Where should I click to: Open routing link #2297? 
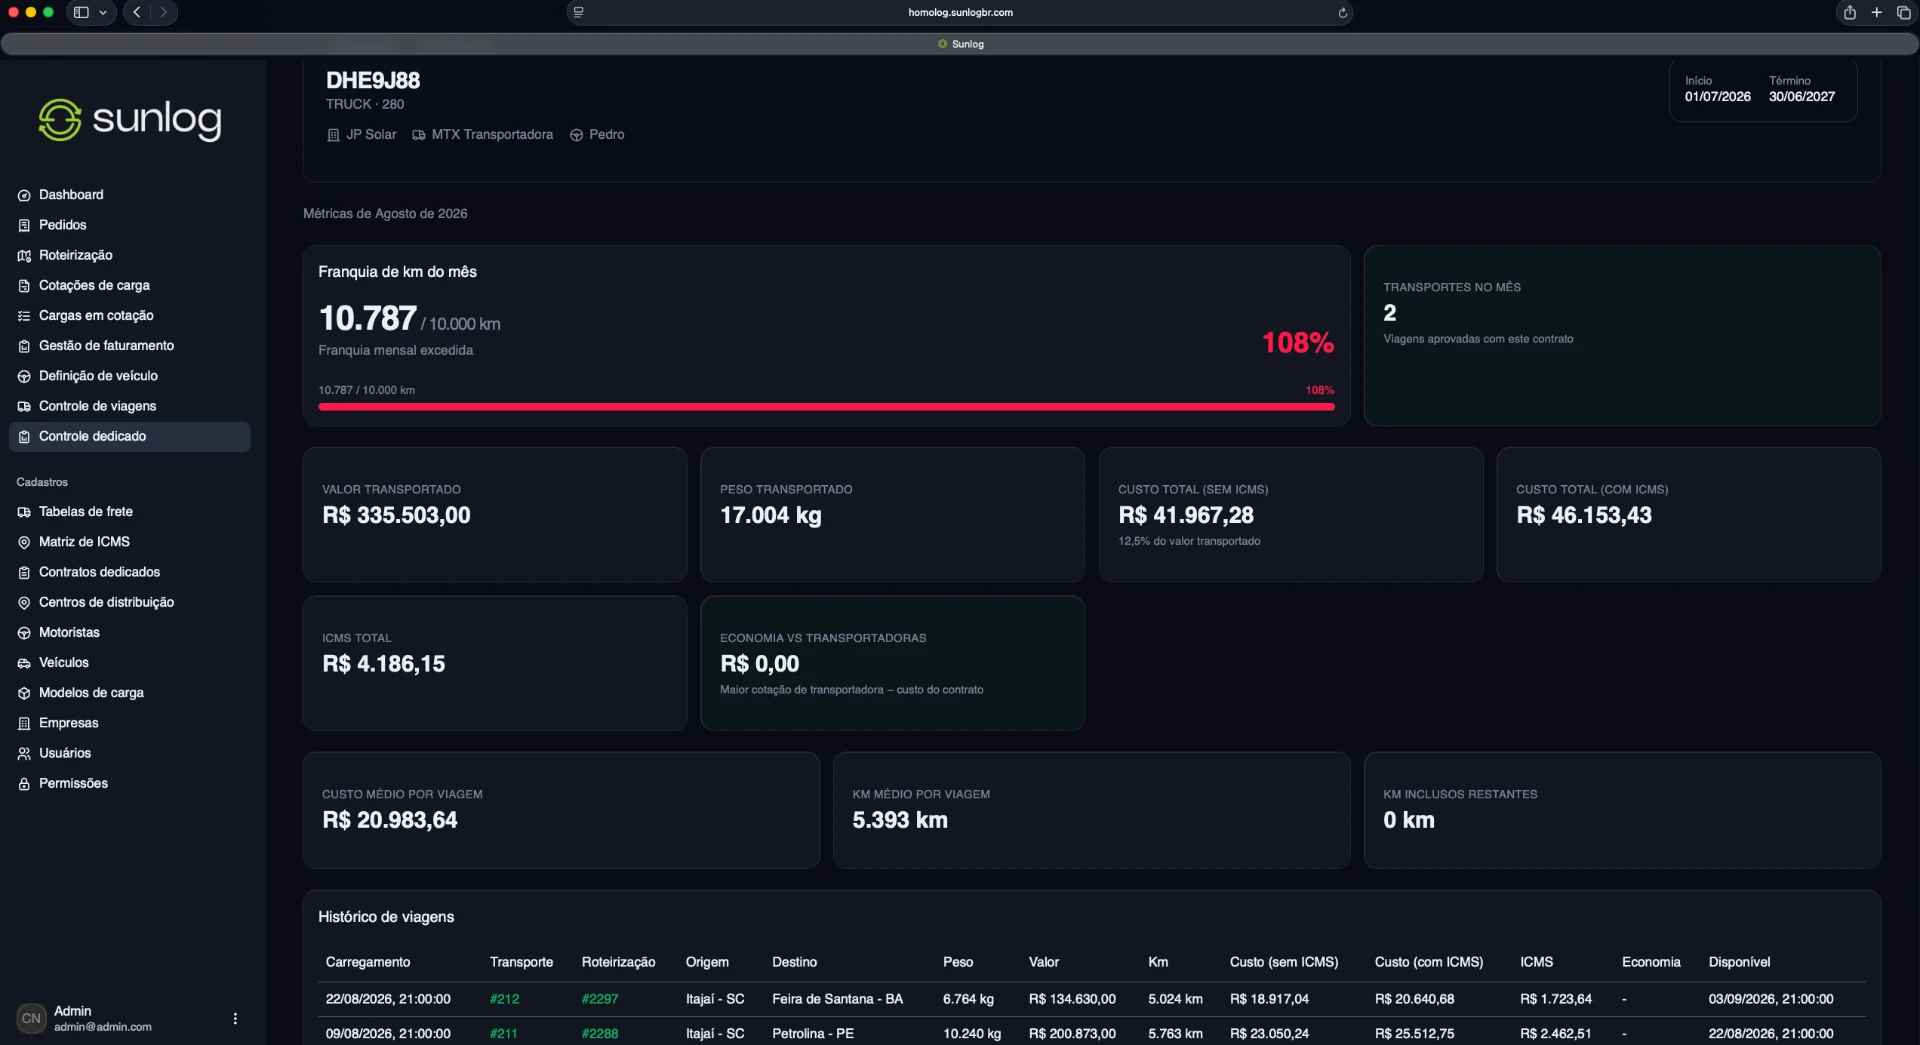coord(599,999)
